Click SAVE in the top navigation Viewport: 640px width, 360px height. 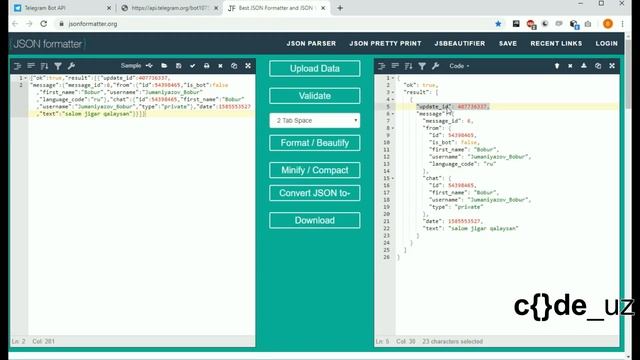point(508,43)
